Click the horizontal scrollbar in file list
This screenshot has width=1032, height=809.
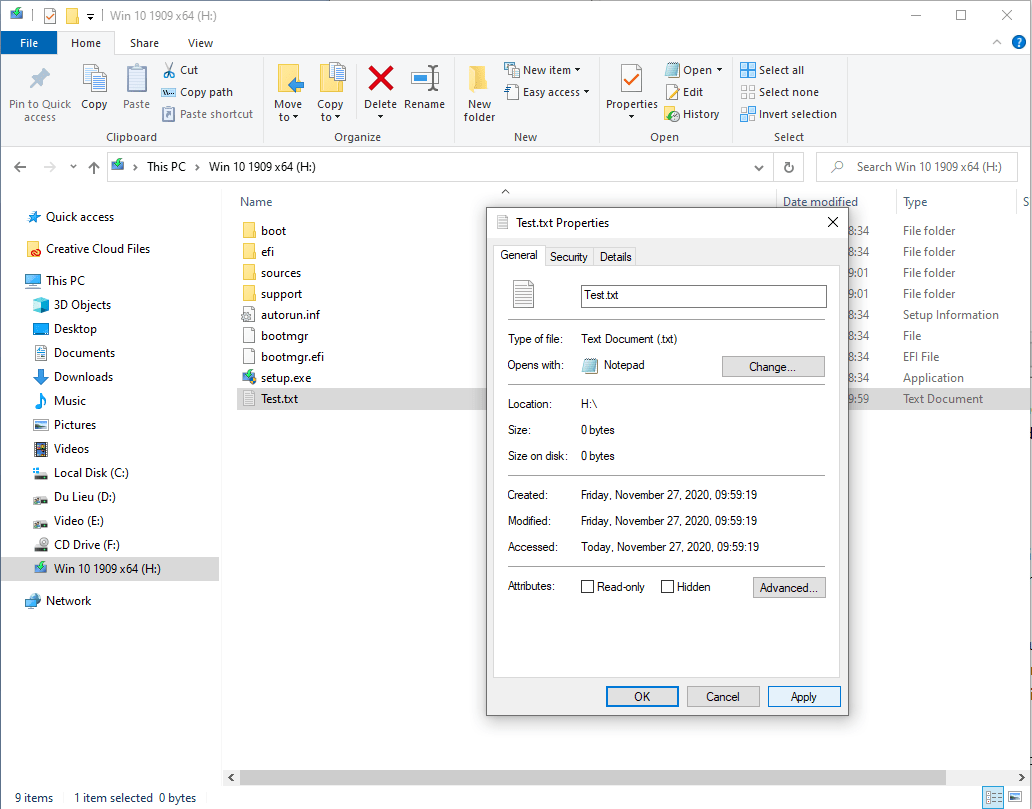click(x=592, y=777)
